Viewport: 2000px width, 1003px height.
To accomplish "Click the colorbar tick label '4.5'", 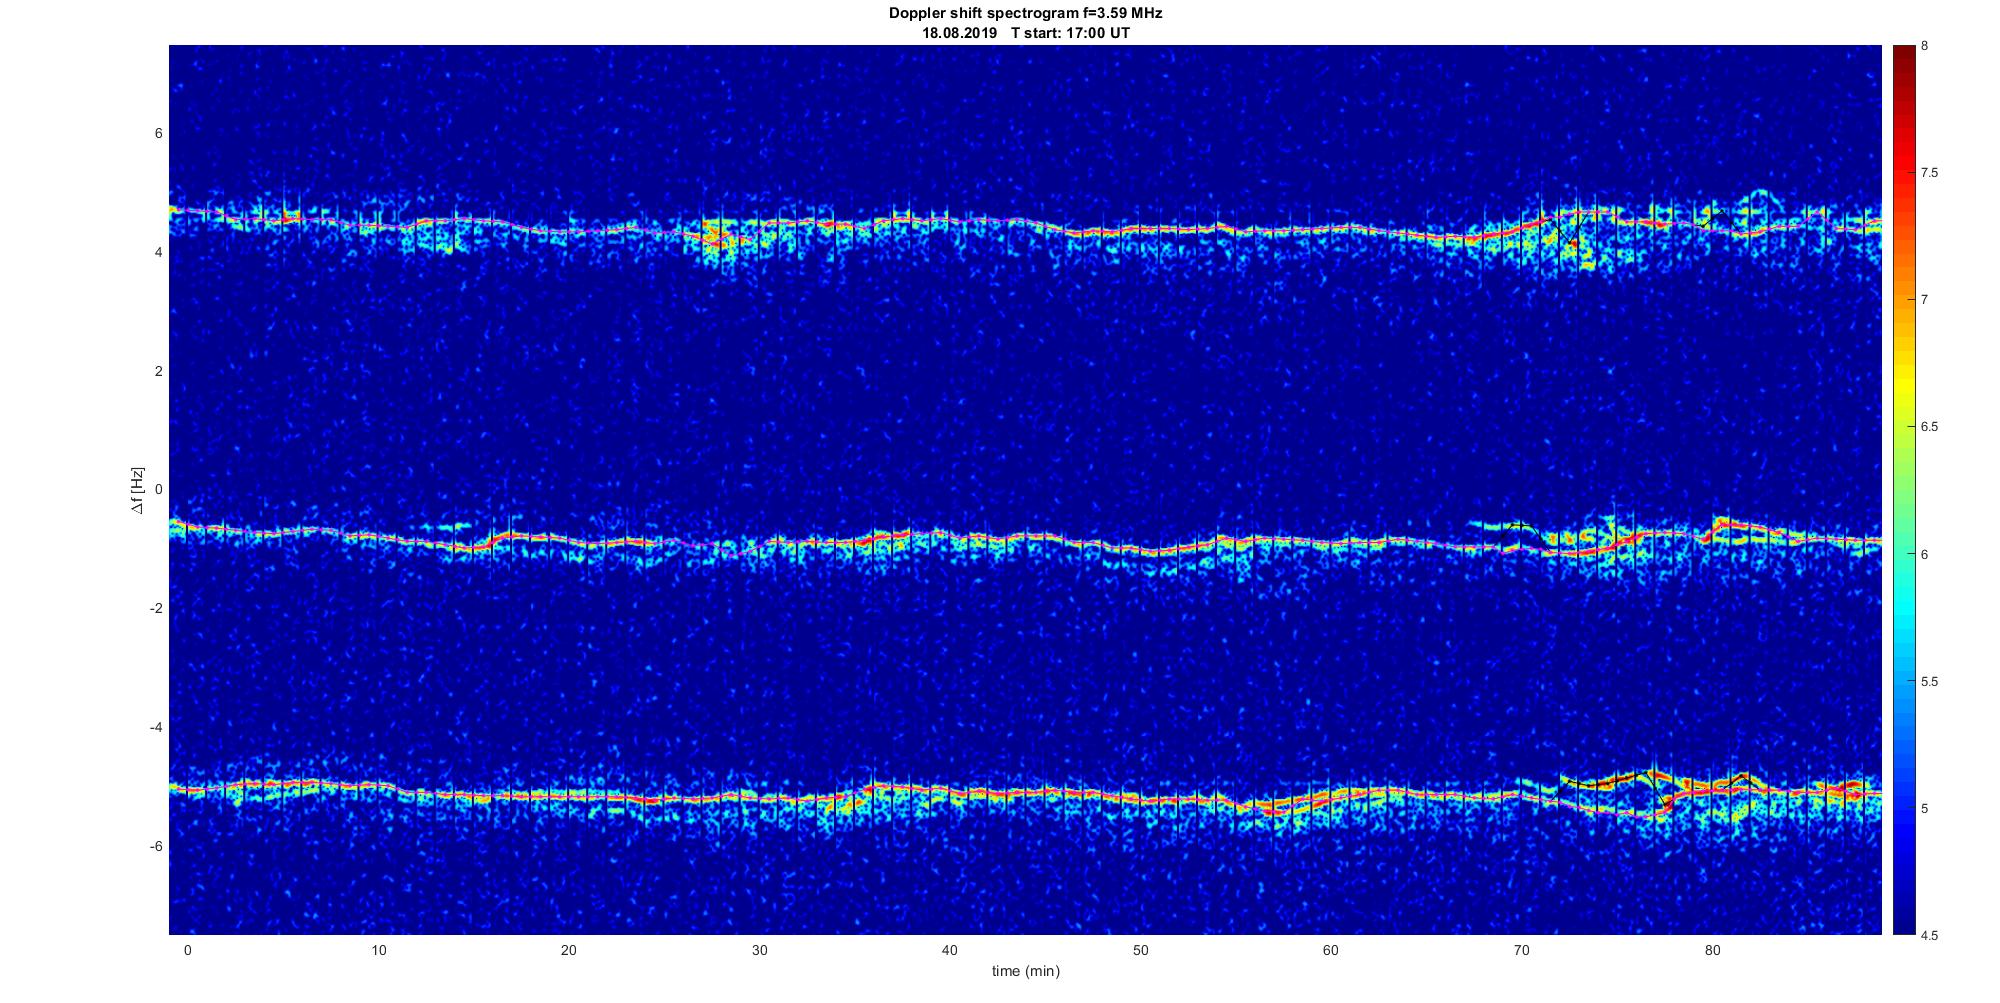I will click(x=1929, y=936).
